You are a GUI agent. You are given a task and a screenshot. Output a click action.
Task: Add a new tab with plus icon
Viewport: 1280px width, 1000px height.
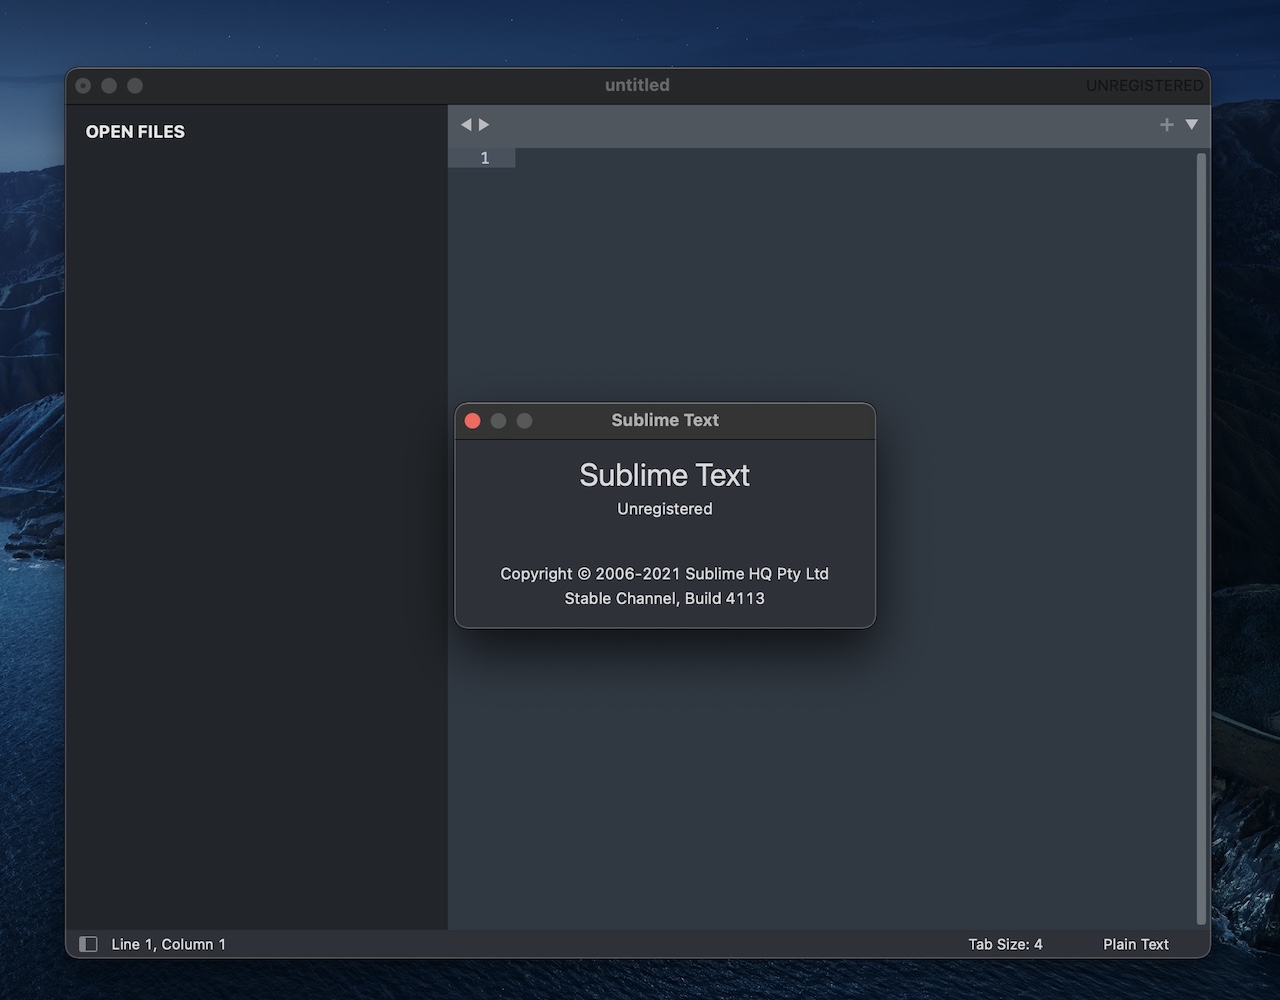click(1166, 125)
